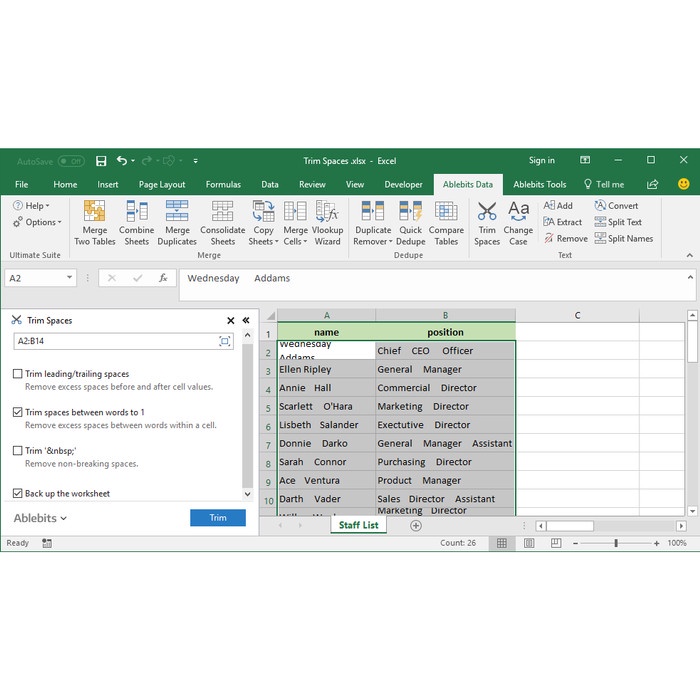700x700 pixels.
Task: Open the Undo history dropdown arrow
Action: (133, 161)
